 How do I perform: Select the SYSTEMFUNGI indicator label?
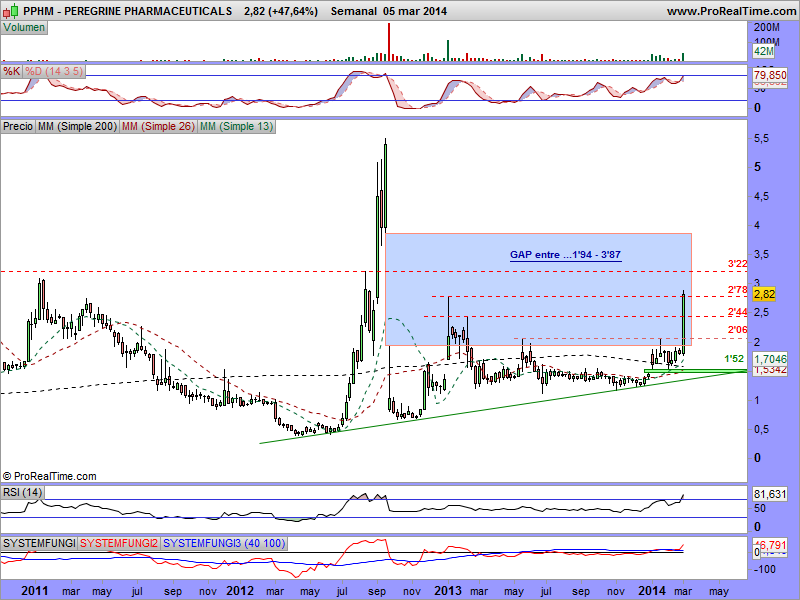[x=39, y=543]
